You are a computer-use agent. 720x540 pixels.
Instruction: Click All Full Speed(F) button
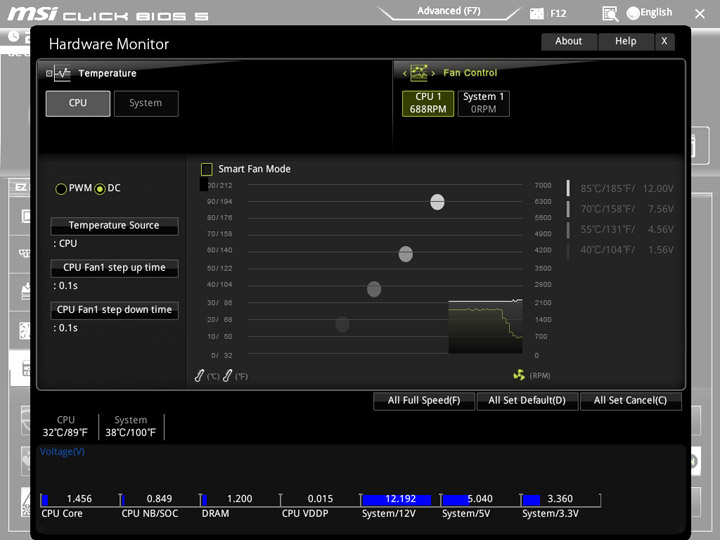tap(424, 401)
